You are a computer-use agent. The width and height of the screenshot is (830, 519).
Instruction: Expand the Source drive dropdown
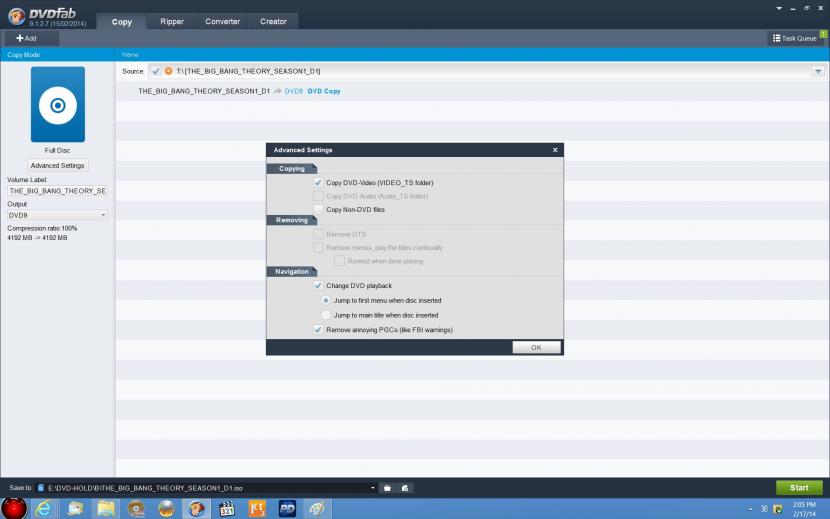(x=818, y=71)
